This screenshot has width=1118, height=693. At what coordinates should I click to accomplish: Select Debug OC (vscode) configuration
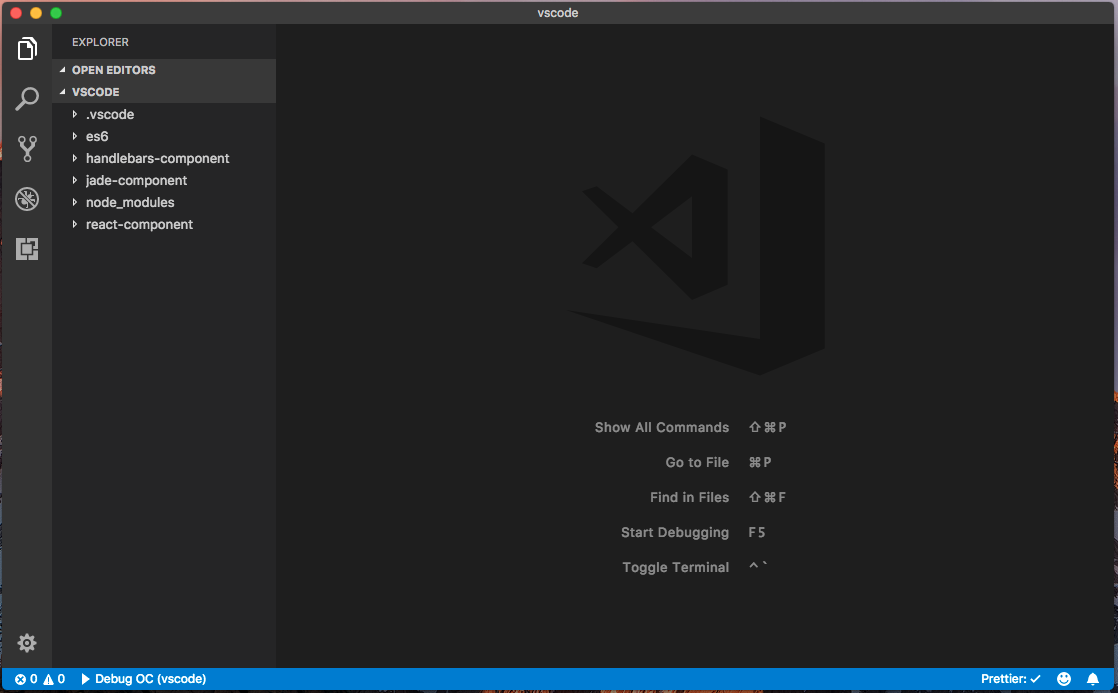(x=150, y=679)
